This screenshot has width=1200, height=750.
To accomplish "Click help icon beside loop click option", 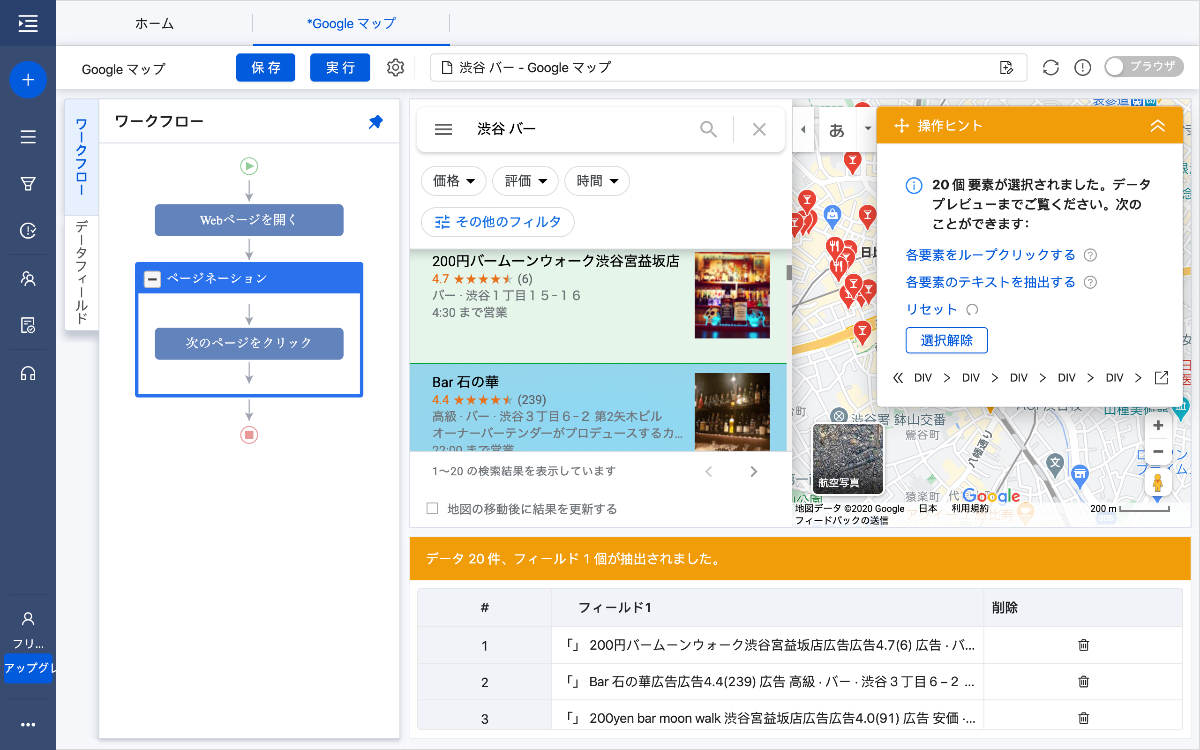I will coord(1091,255).
